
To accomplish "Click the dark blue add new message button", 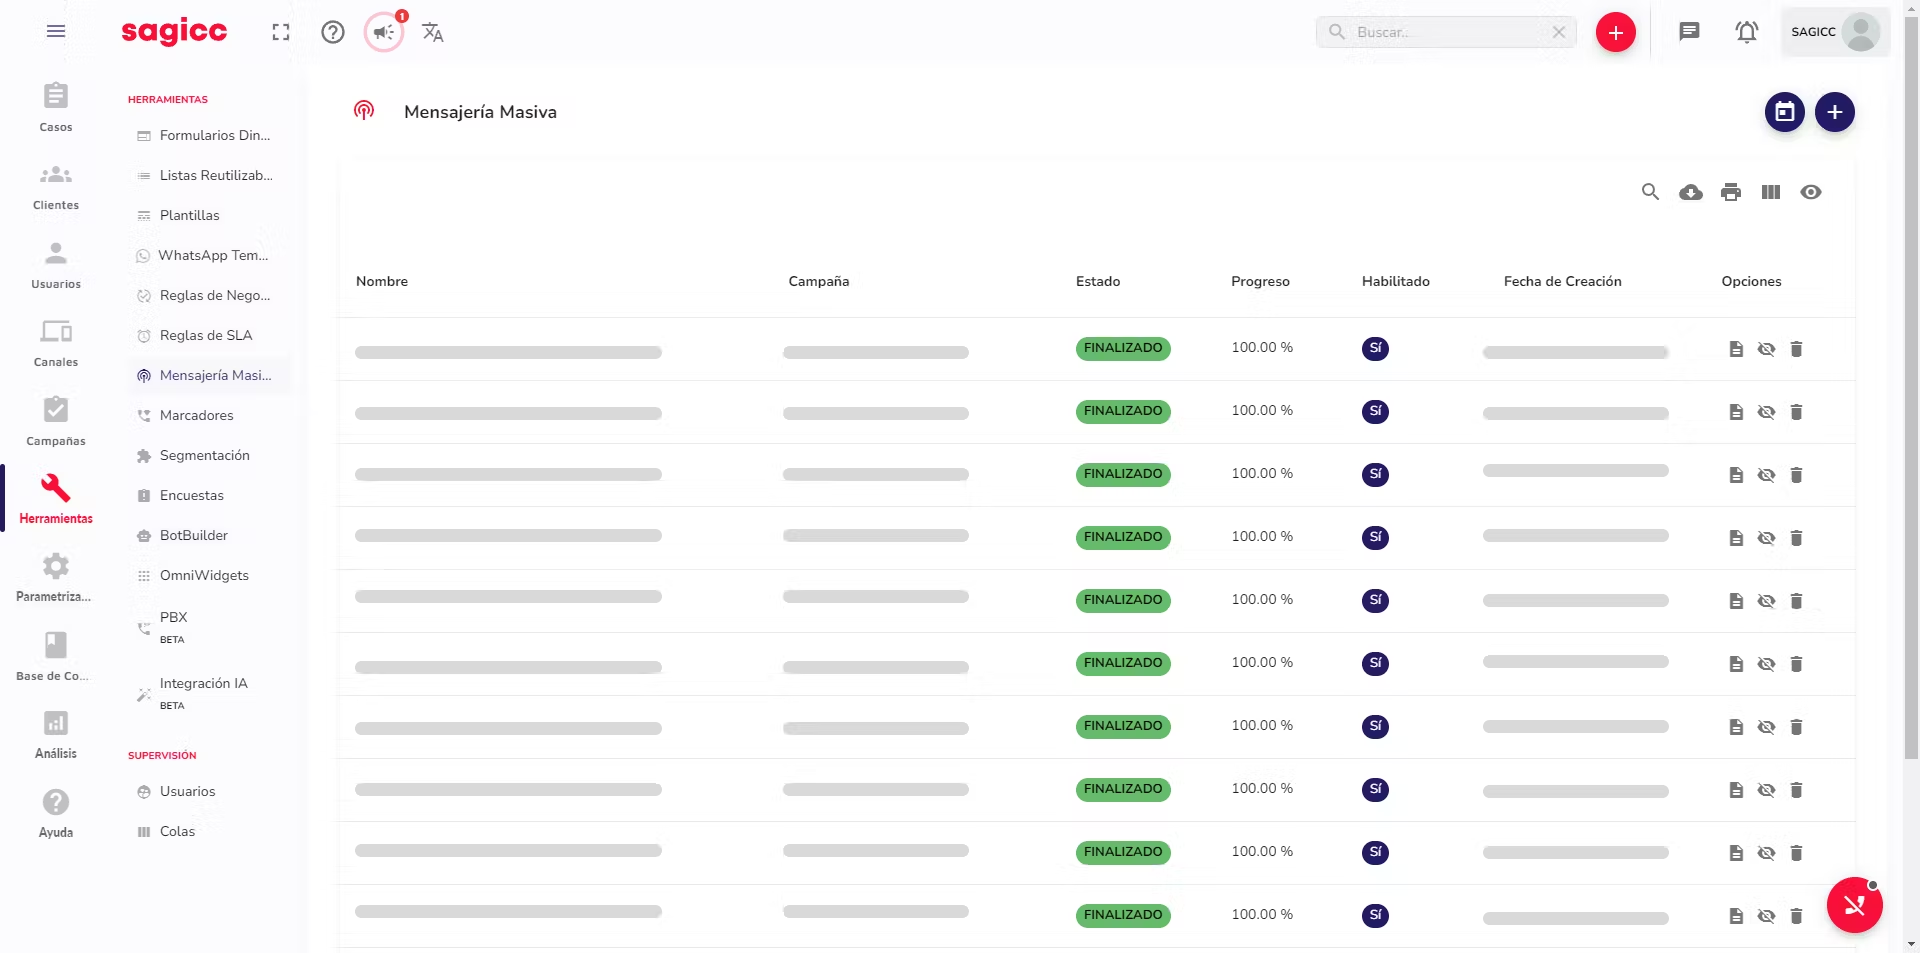I will (1834, 112).
